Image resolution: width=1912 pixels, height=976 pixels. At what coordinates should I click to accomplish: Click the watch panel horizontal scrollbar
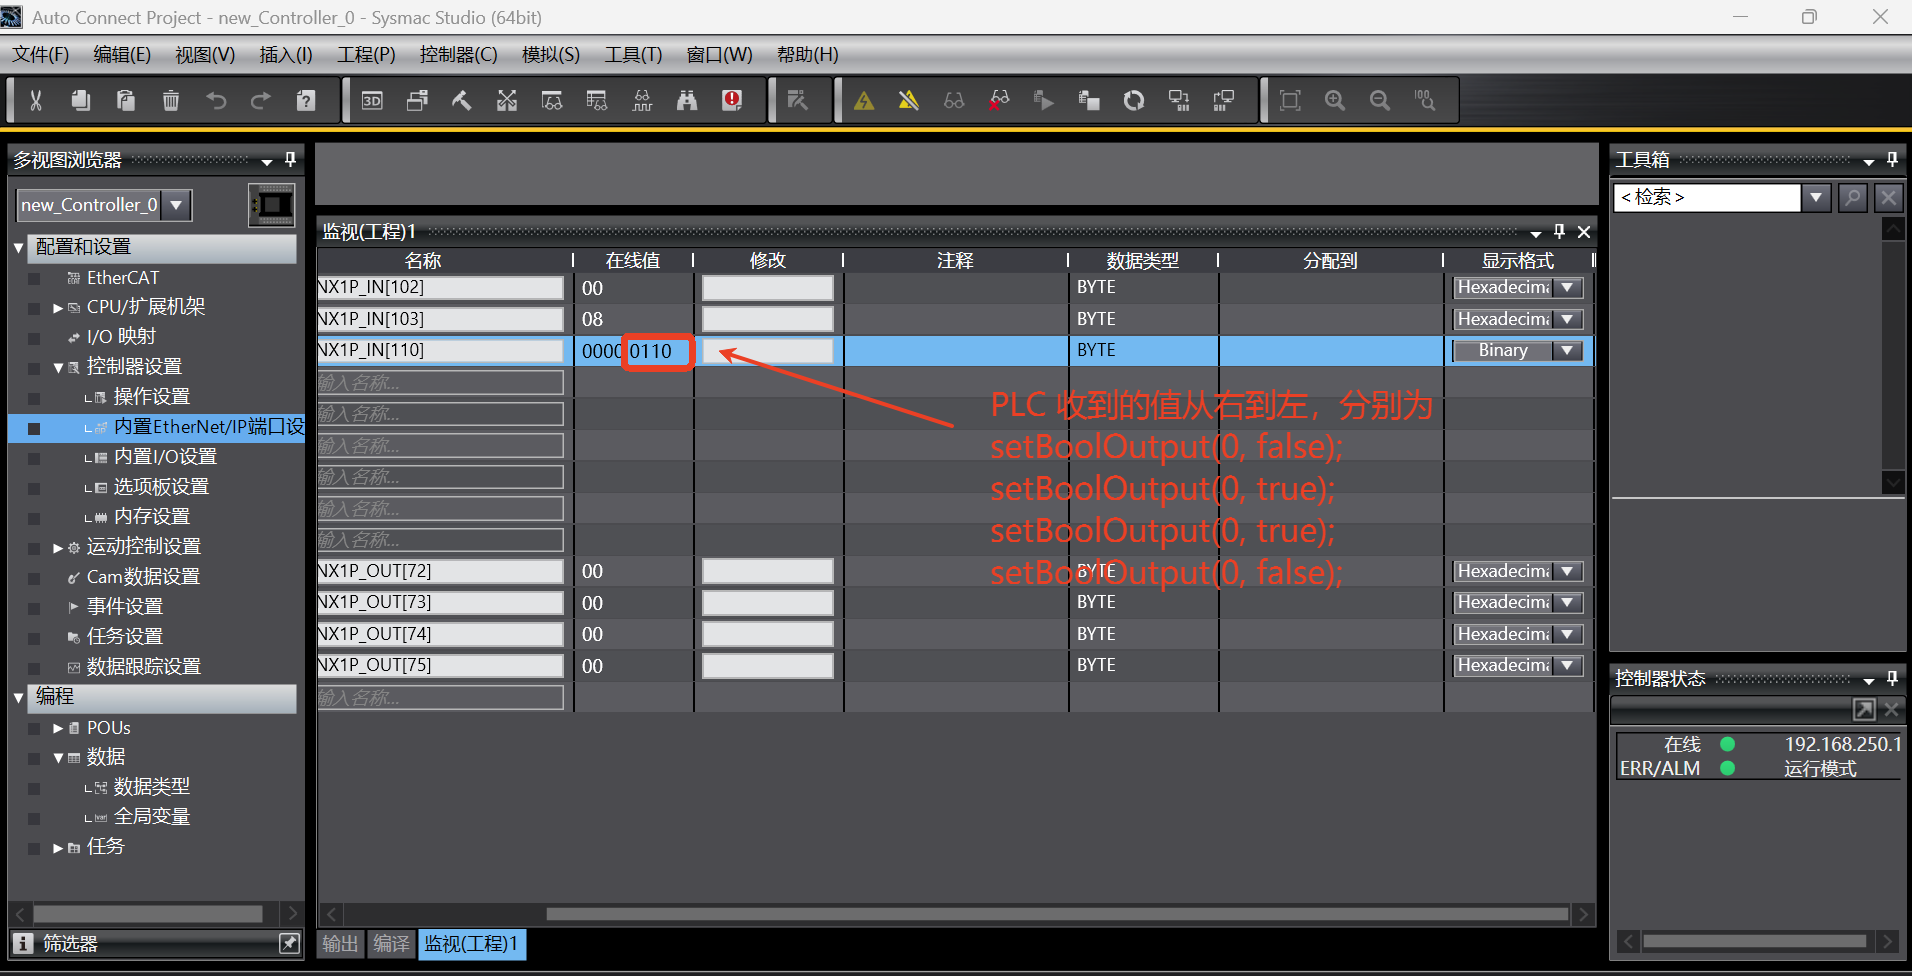coord(1057,914)
